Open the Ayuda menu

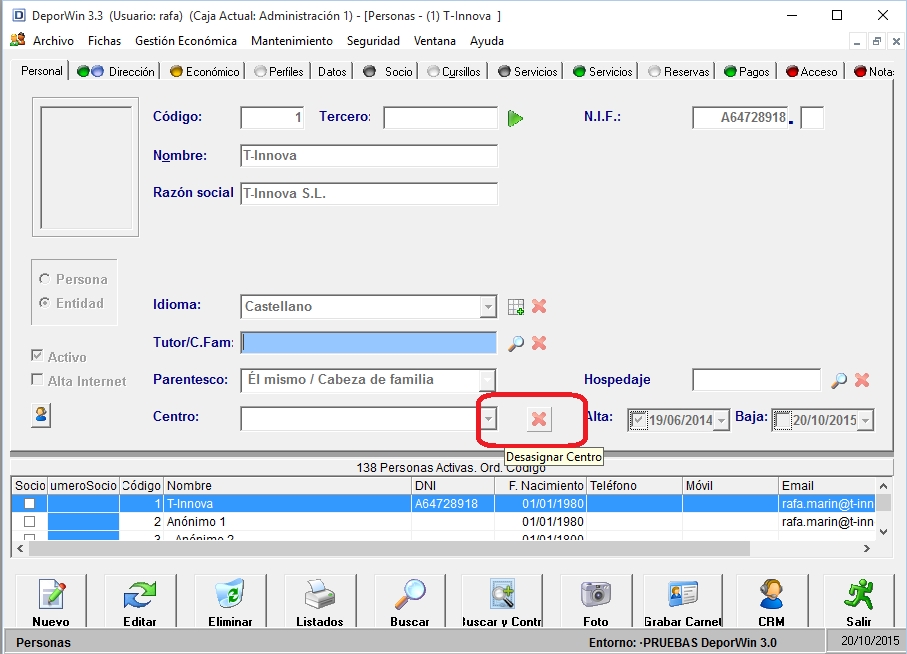point(486,40)
